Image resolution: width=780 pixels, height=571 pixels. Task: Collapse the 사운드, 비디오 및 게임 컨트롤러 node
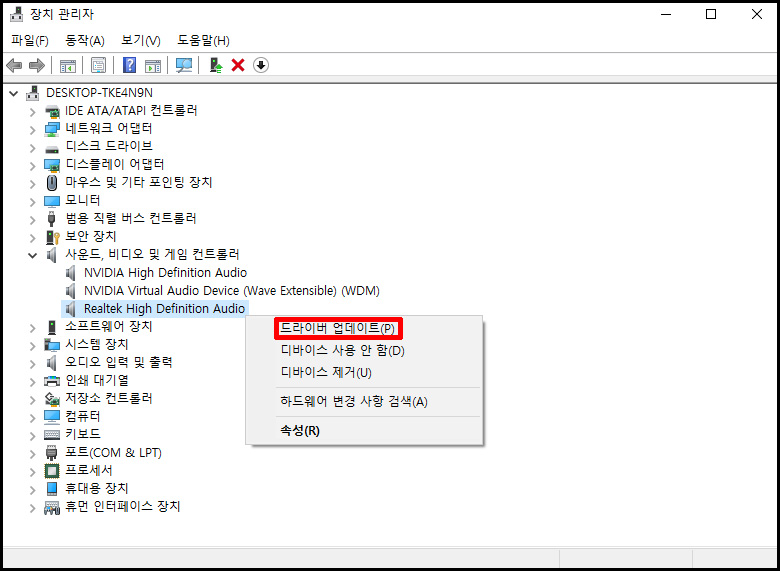click(x=33, y=255)
